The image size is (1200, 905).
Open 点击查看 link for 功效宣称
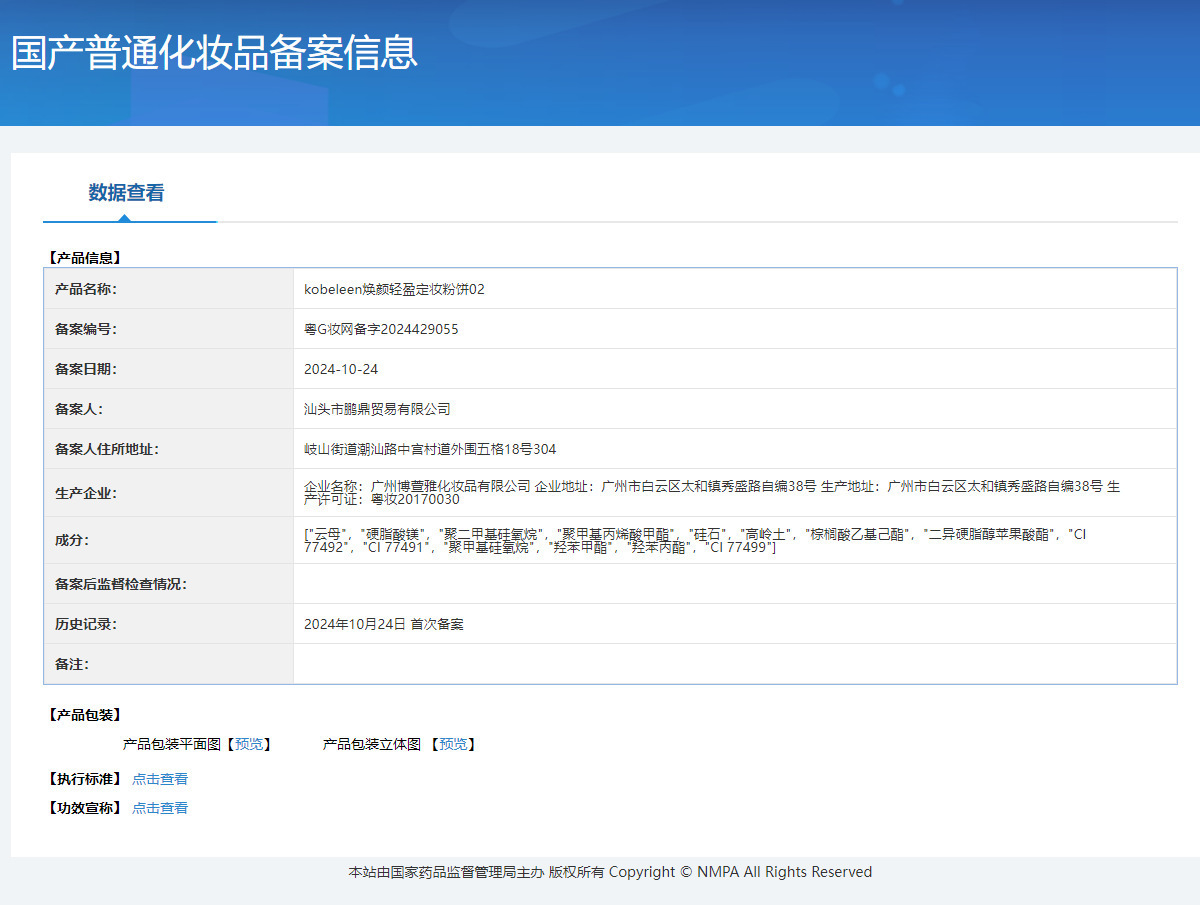tap(160, 808)
